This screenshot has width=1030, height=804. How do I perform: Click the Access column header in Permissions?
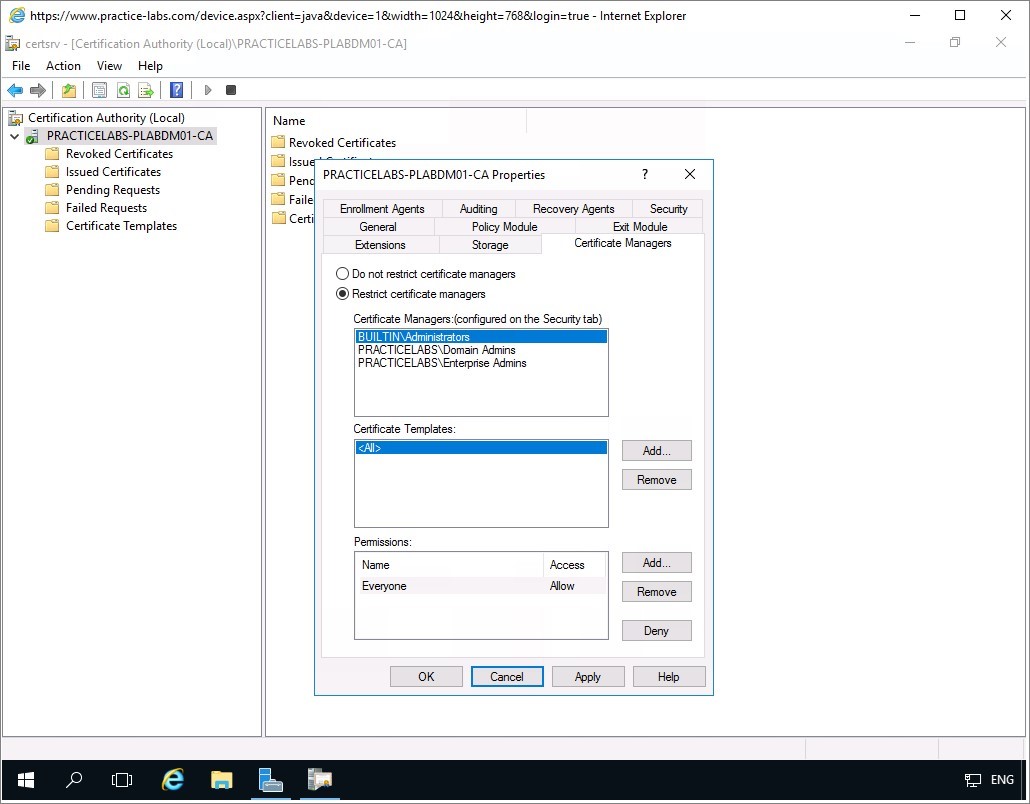pos(574,565)
